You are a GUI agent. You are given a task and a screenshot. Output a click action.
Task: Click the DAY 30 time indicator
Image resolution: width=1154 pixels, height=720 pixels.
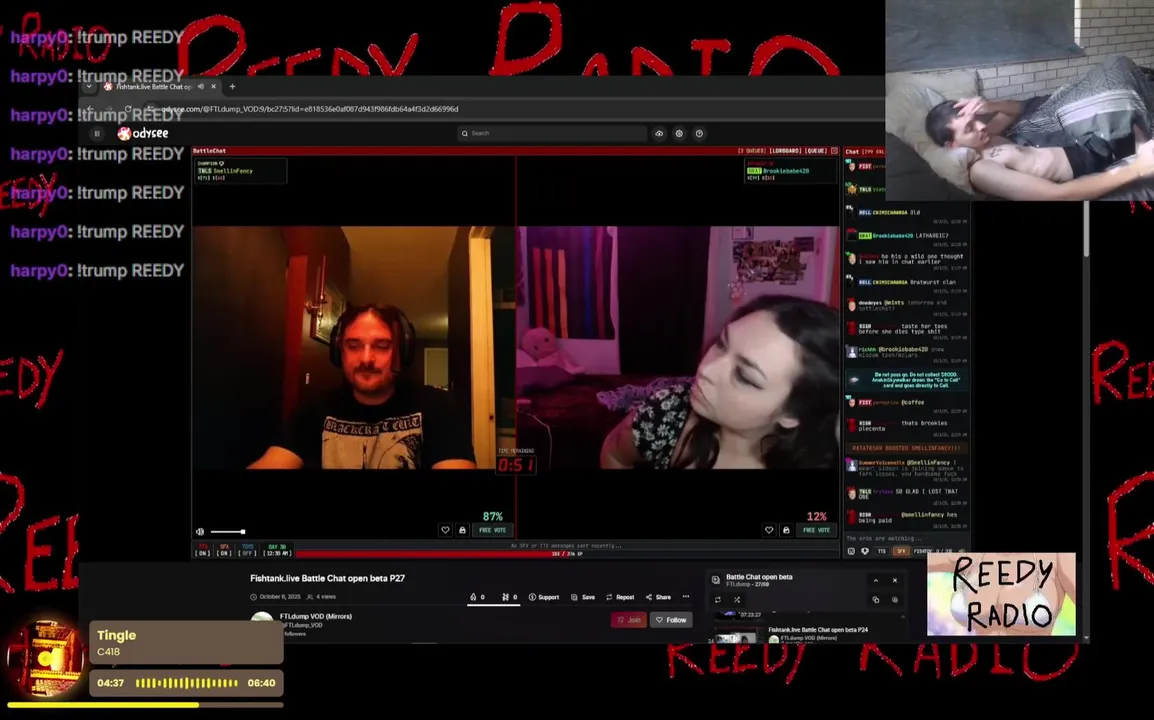277,550
